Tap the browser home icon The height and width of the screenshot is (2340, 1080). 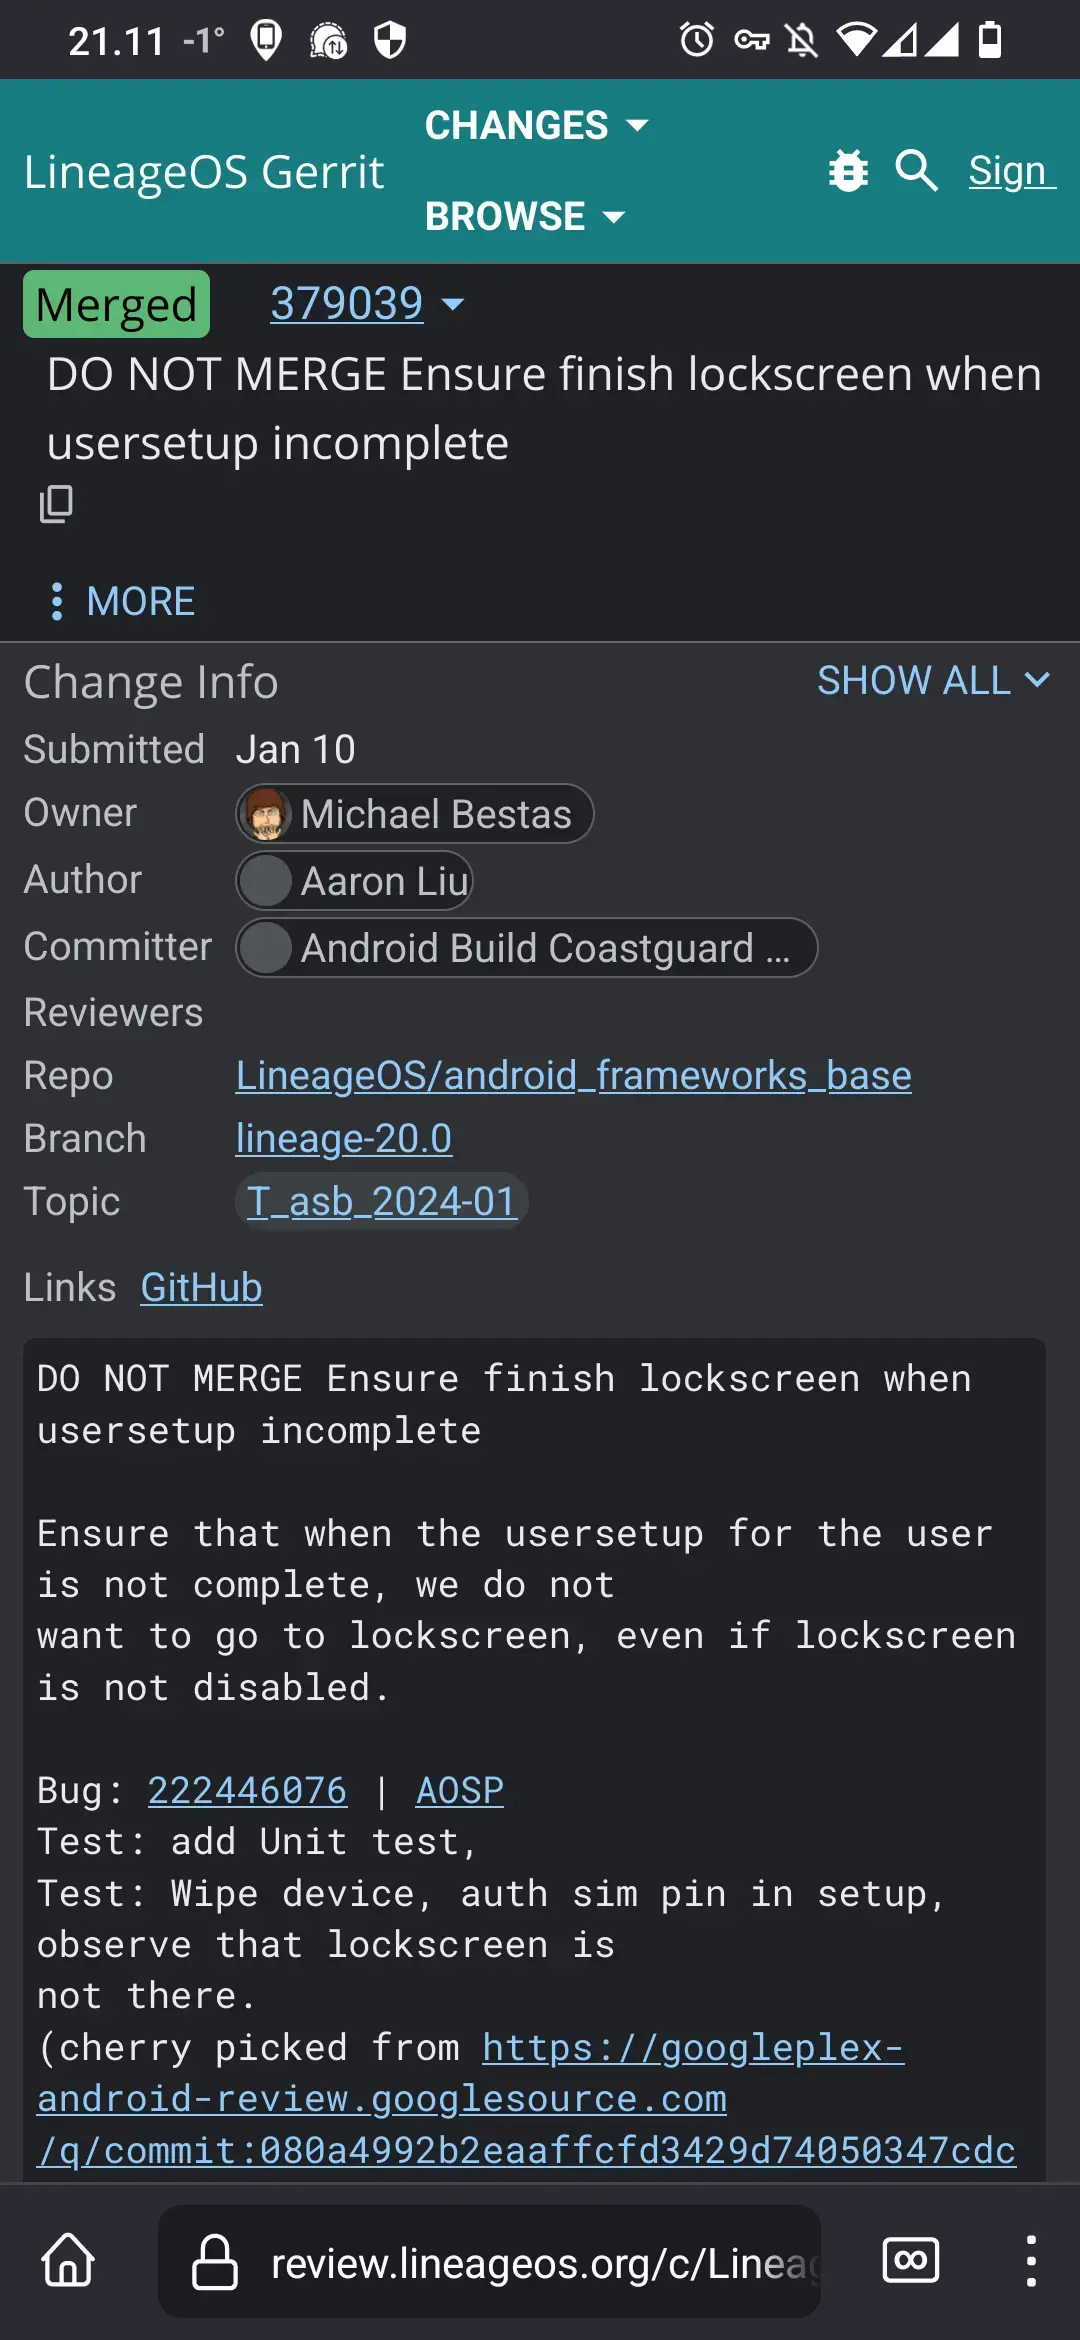(x=68, y=2261)
